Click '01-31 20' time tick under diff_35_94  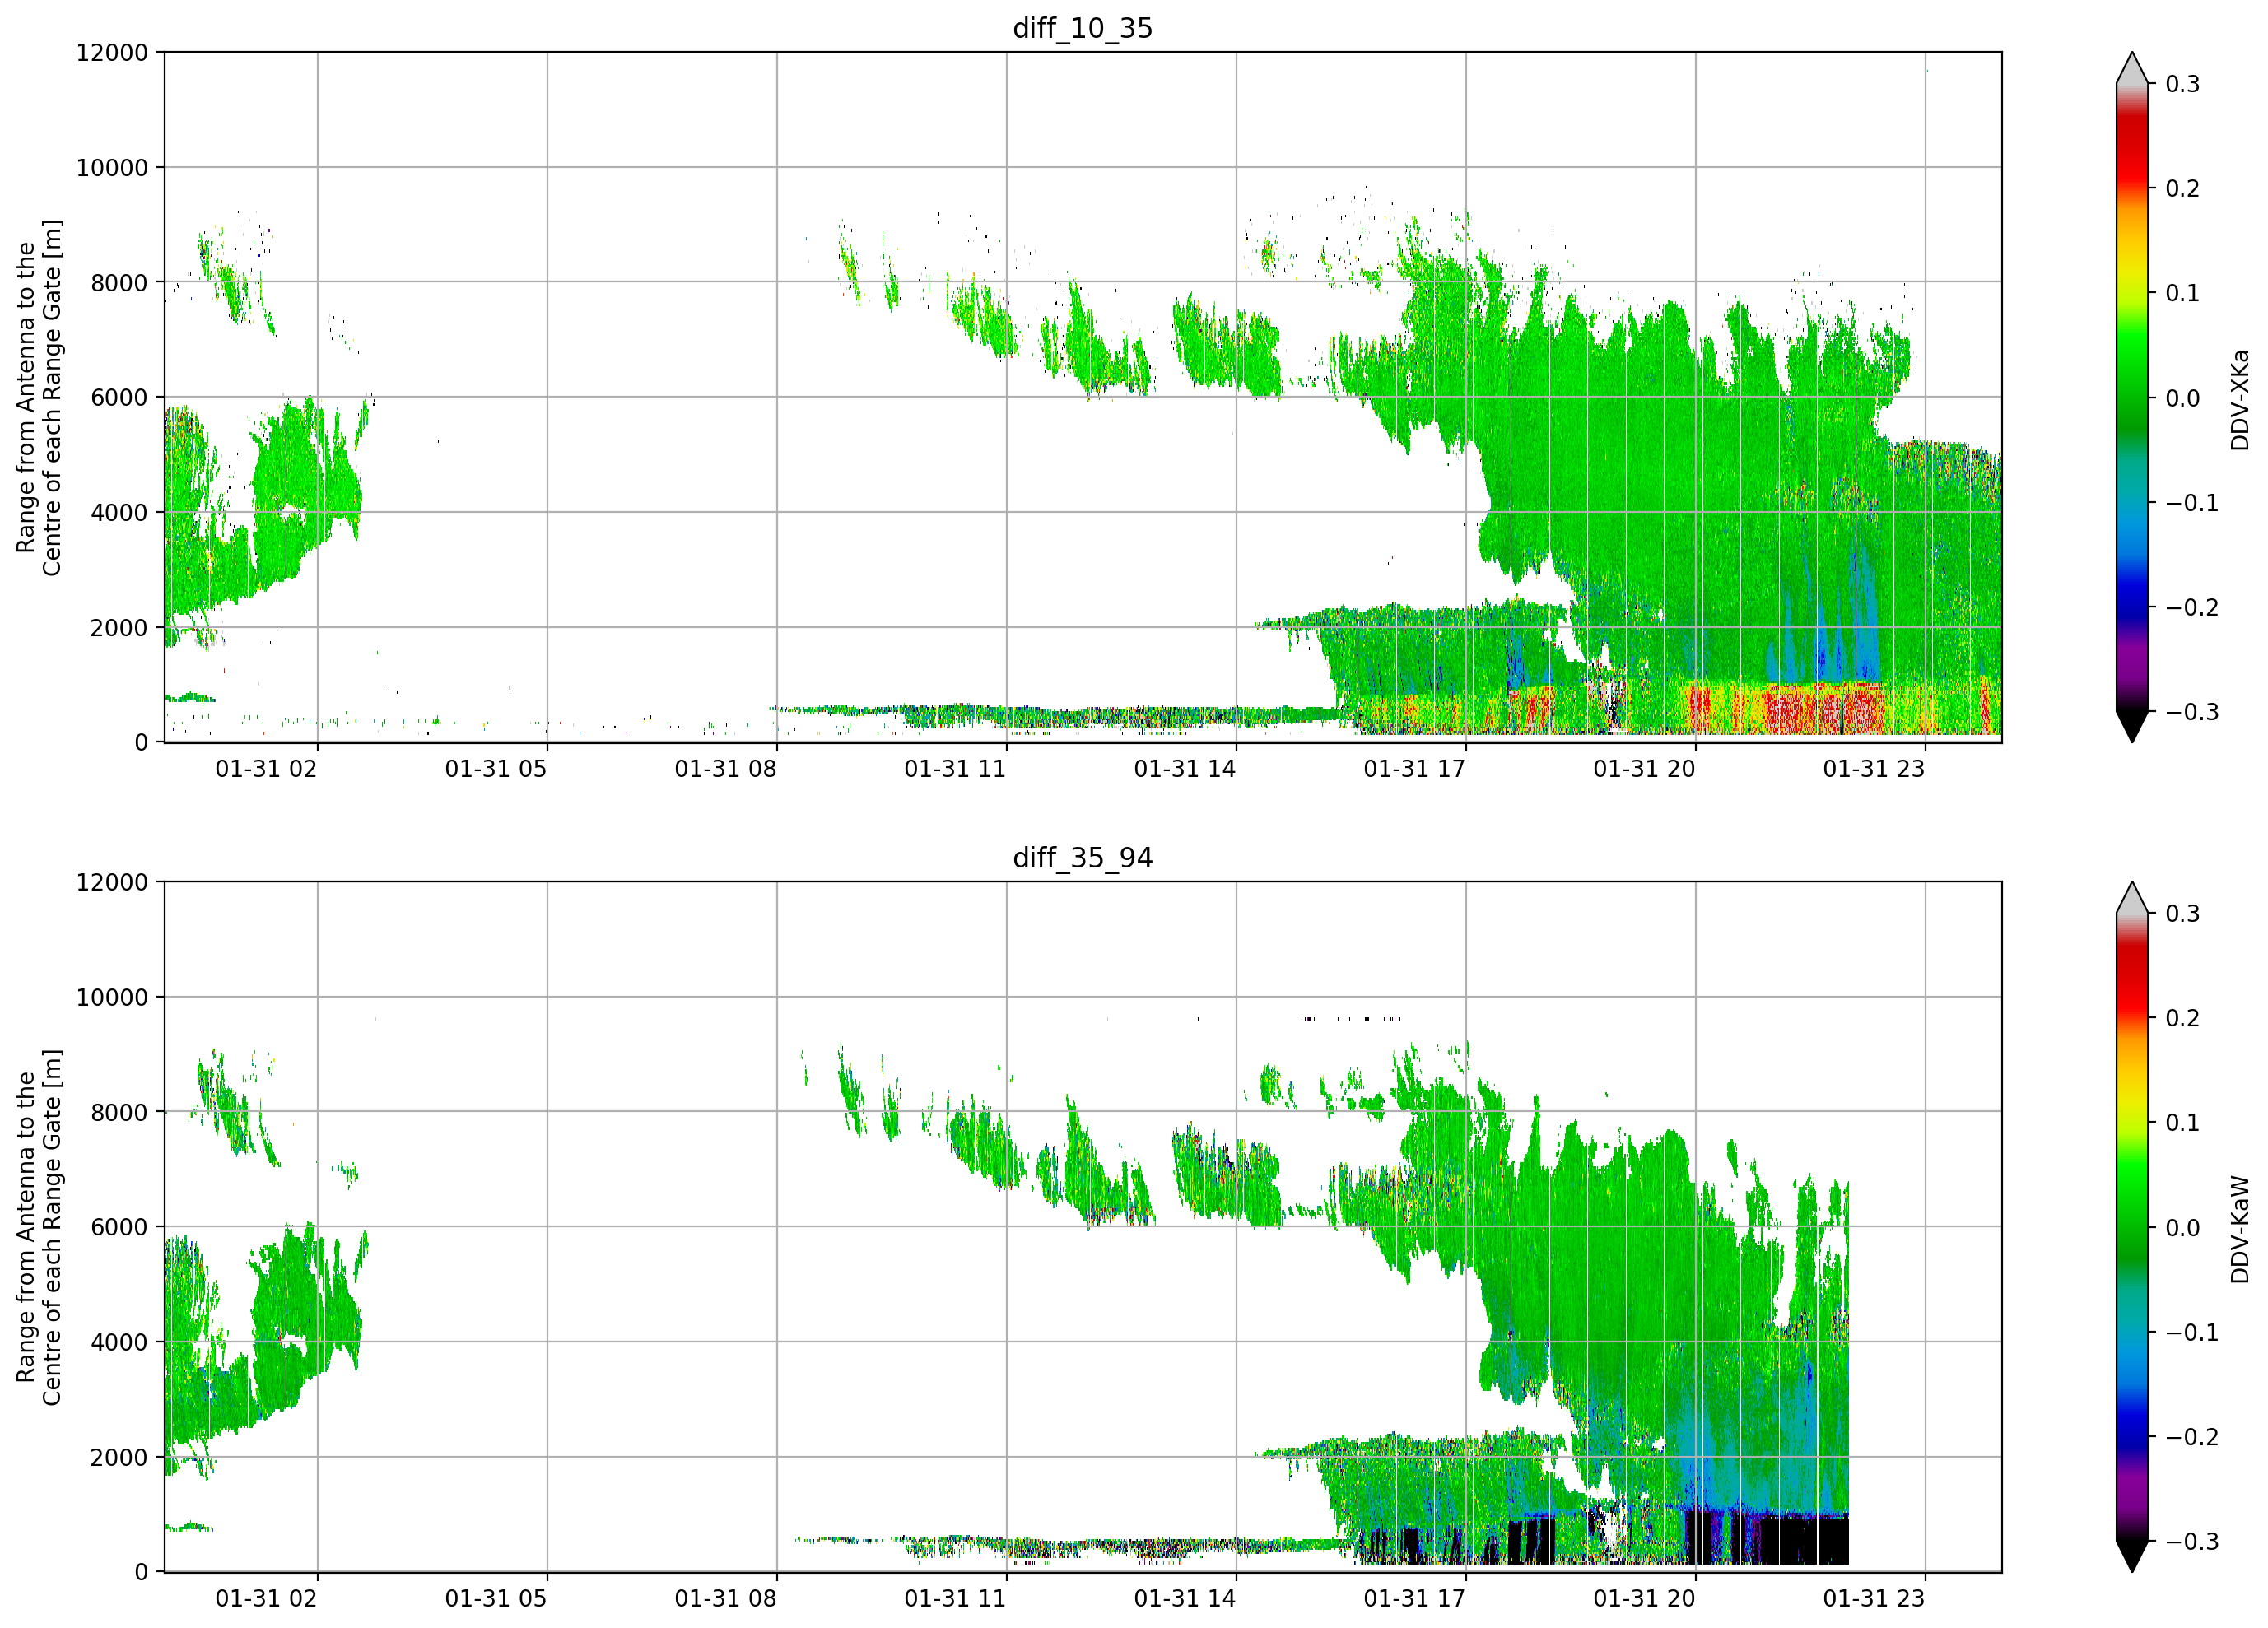[1644, 1599]
